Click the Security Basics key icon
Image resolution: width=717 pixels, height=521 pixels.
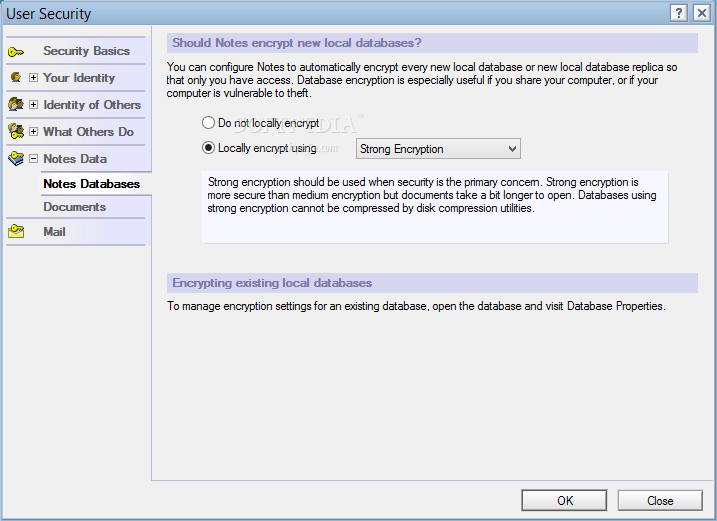point(16,51)
